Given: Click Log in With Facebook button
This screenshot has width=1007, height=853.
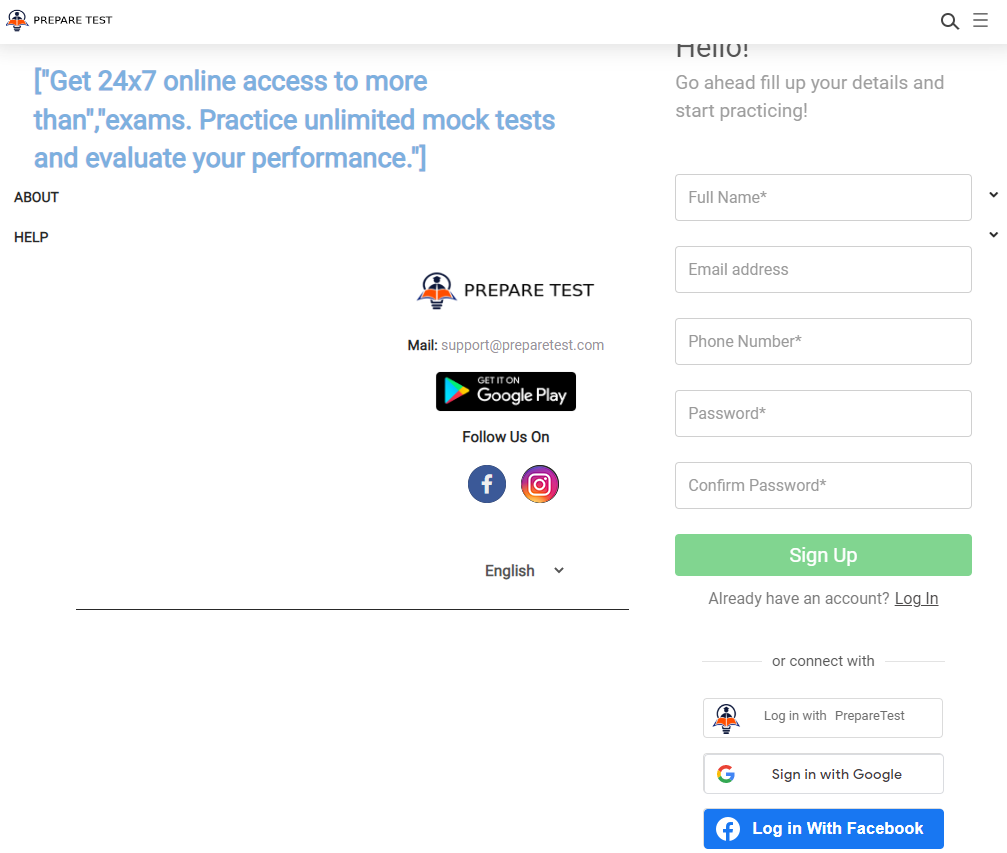Looking at the screenshot, I should (823, 829).
